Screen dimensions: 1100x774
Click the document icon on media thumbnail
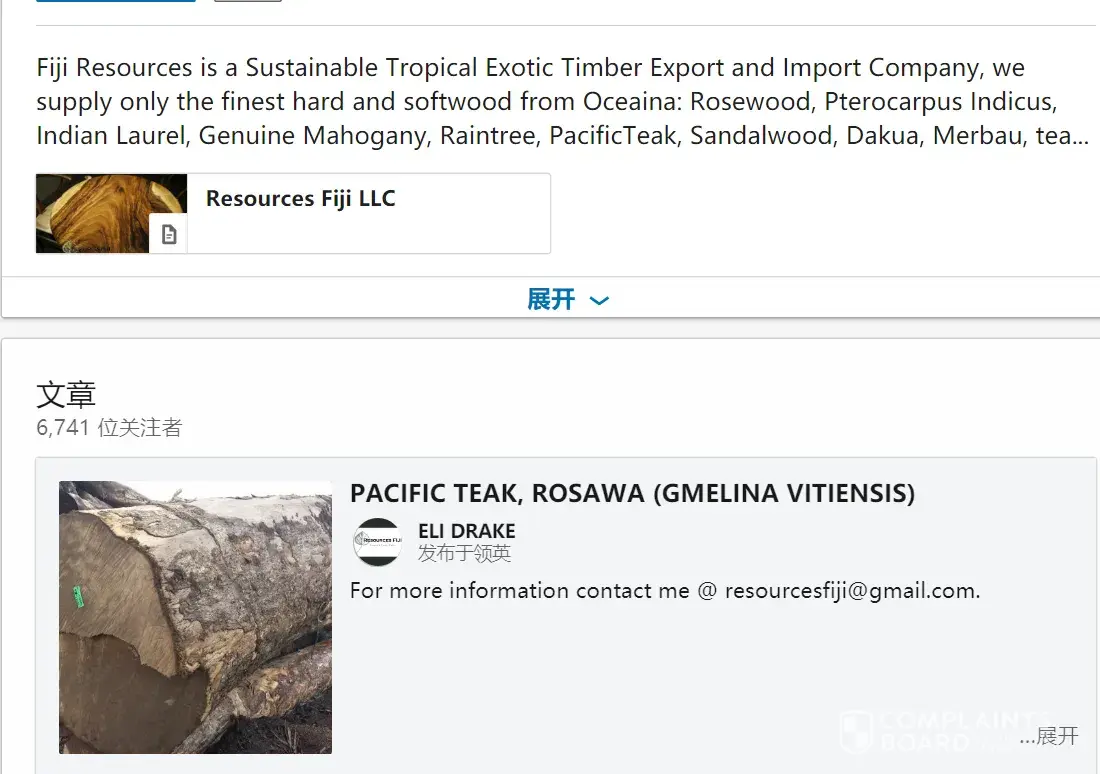pyautogui.click(x=168, y=234)
